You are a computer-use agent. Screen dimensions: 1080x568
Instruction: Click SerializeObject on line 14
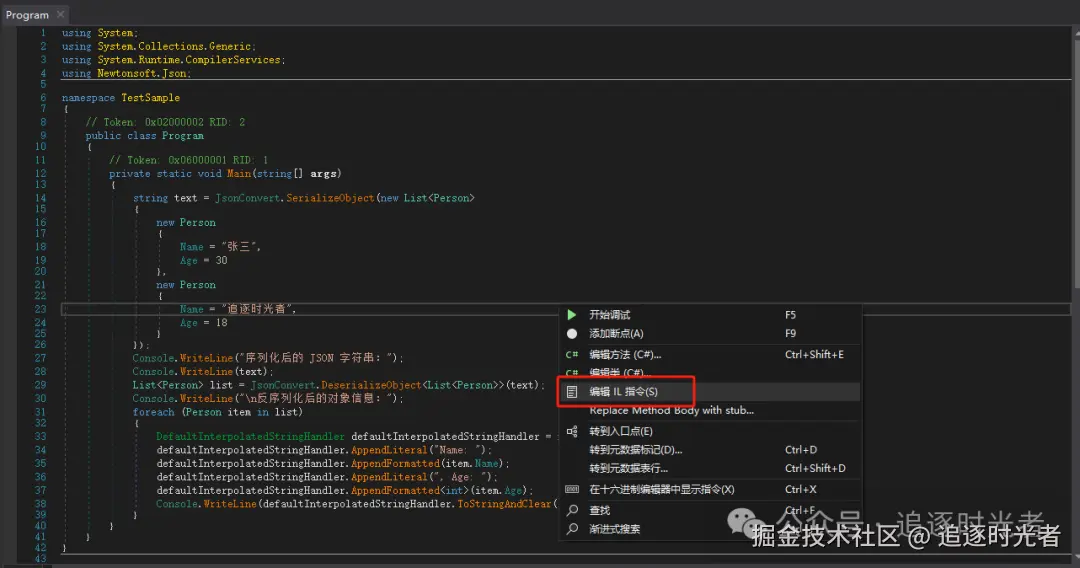coord(330,198)
